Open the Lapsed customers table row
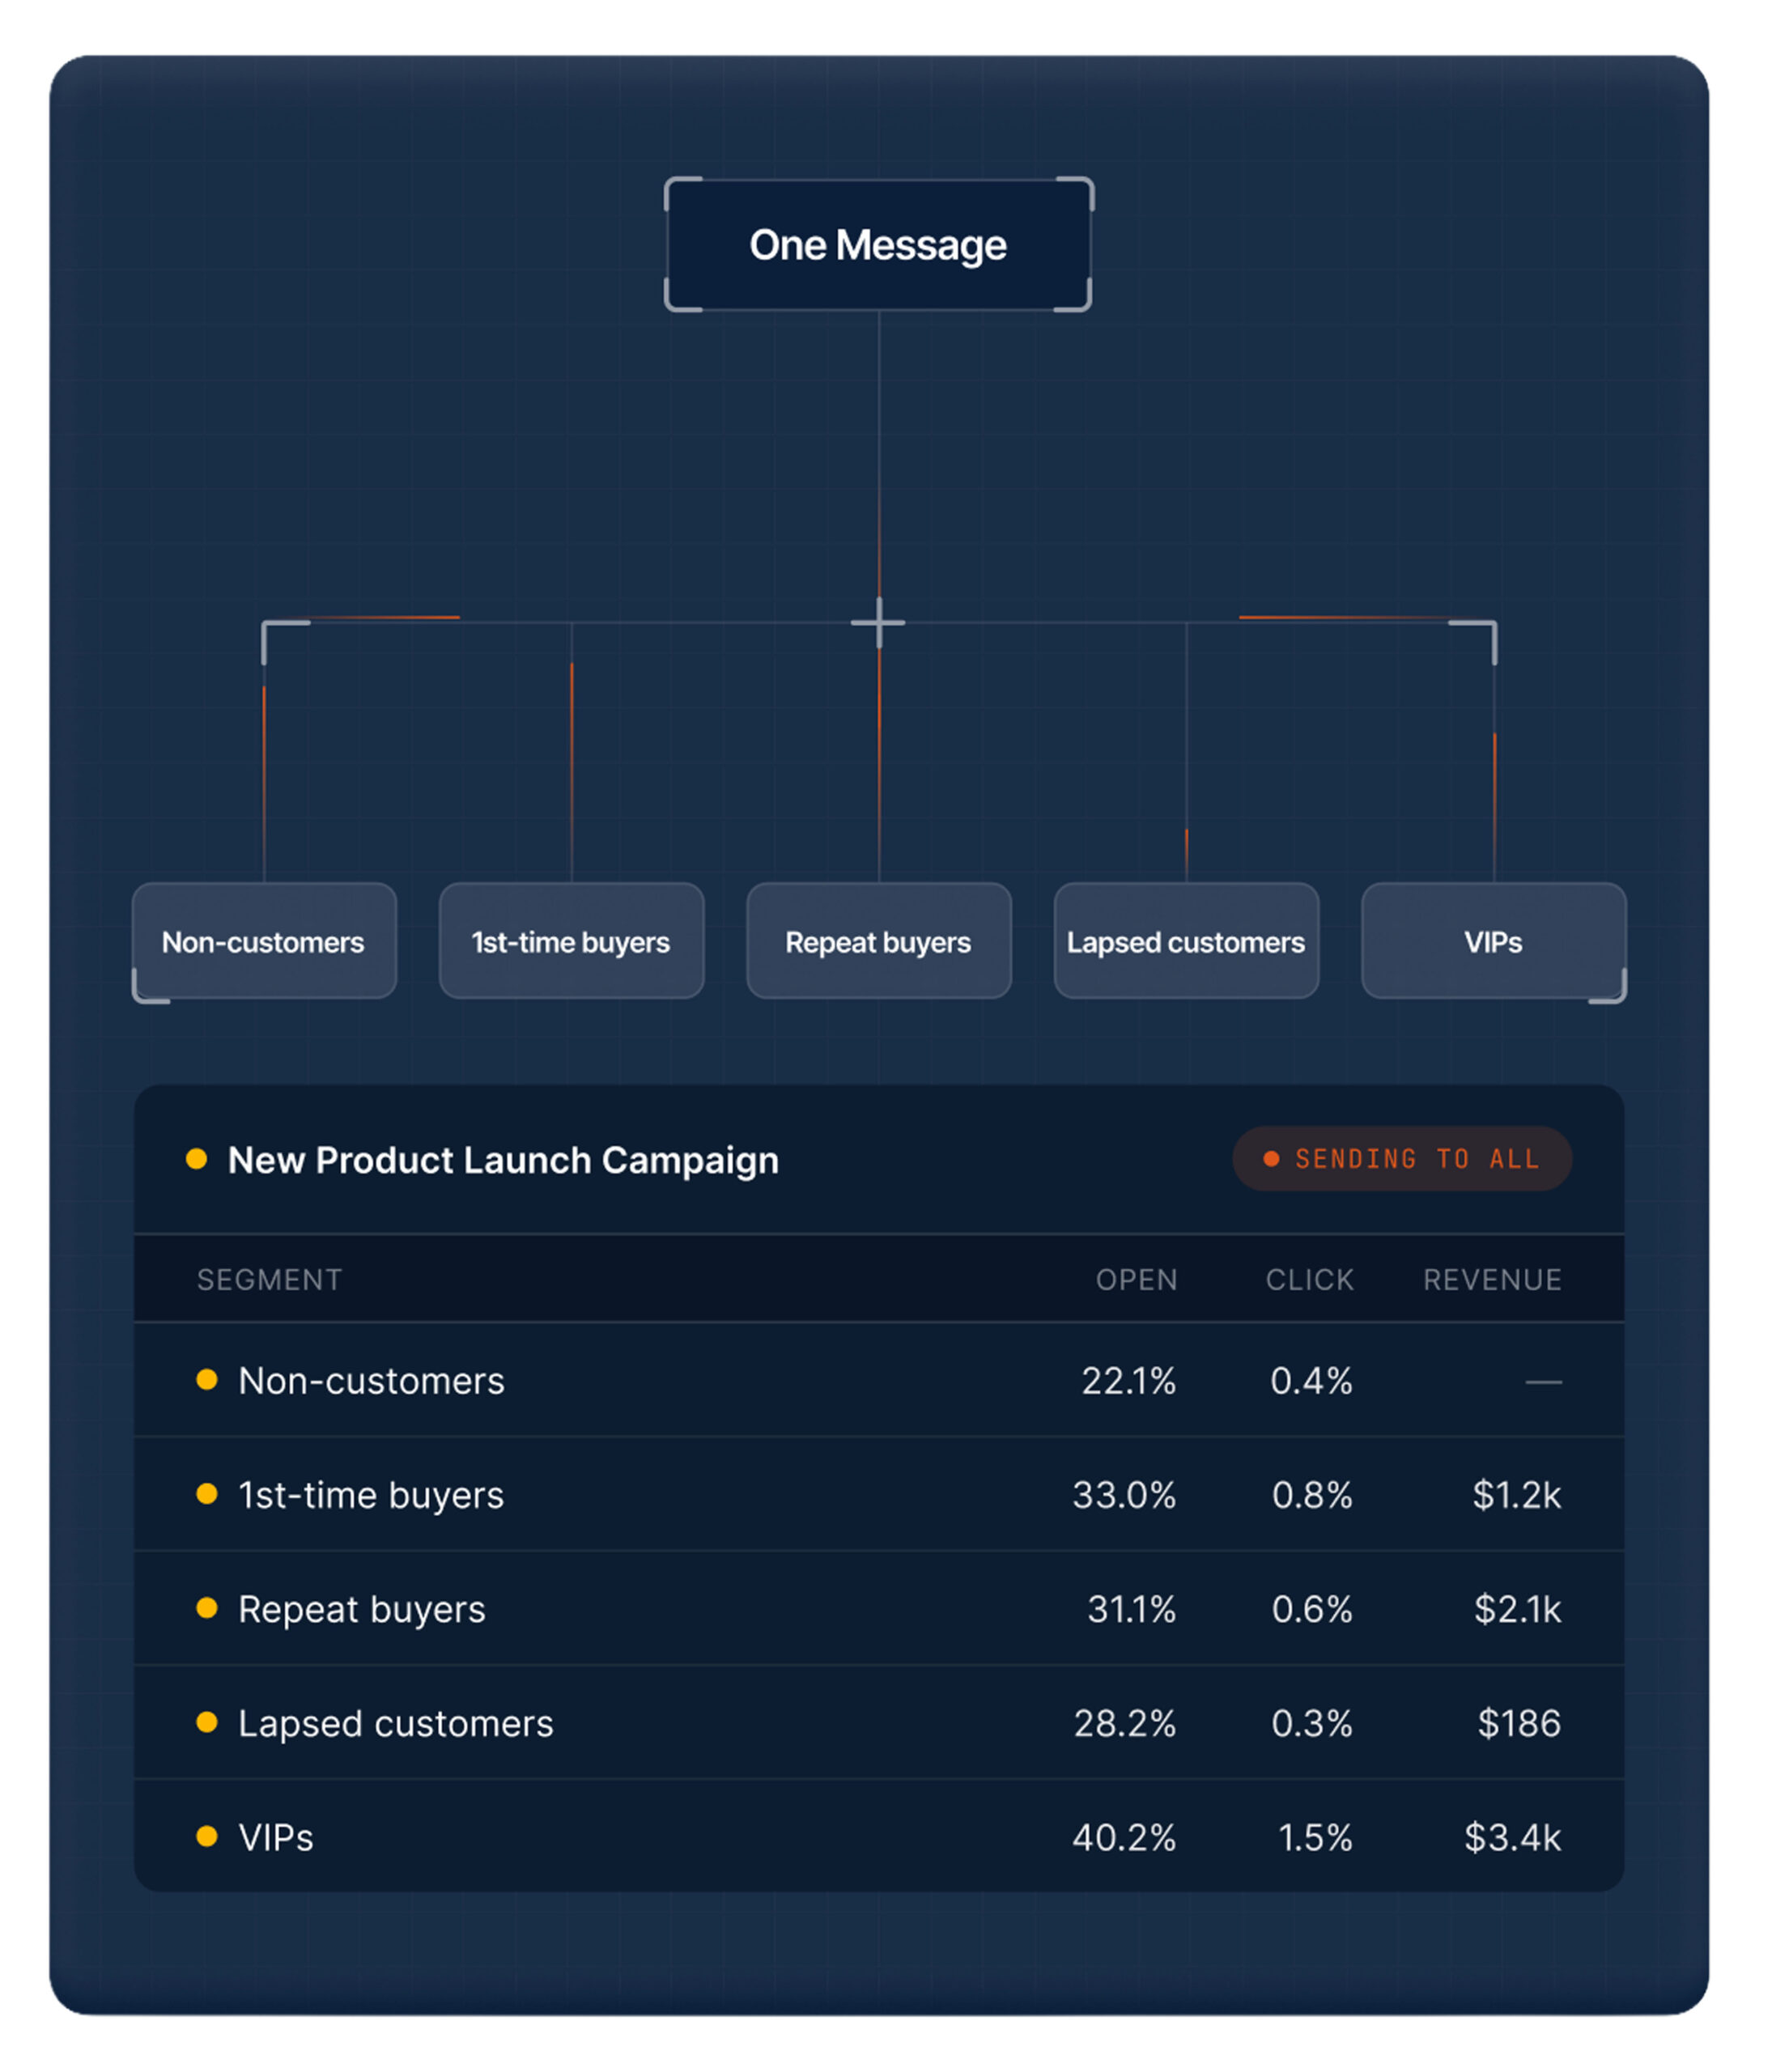 879,1722
